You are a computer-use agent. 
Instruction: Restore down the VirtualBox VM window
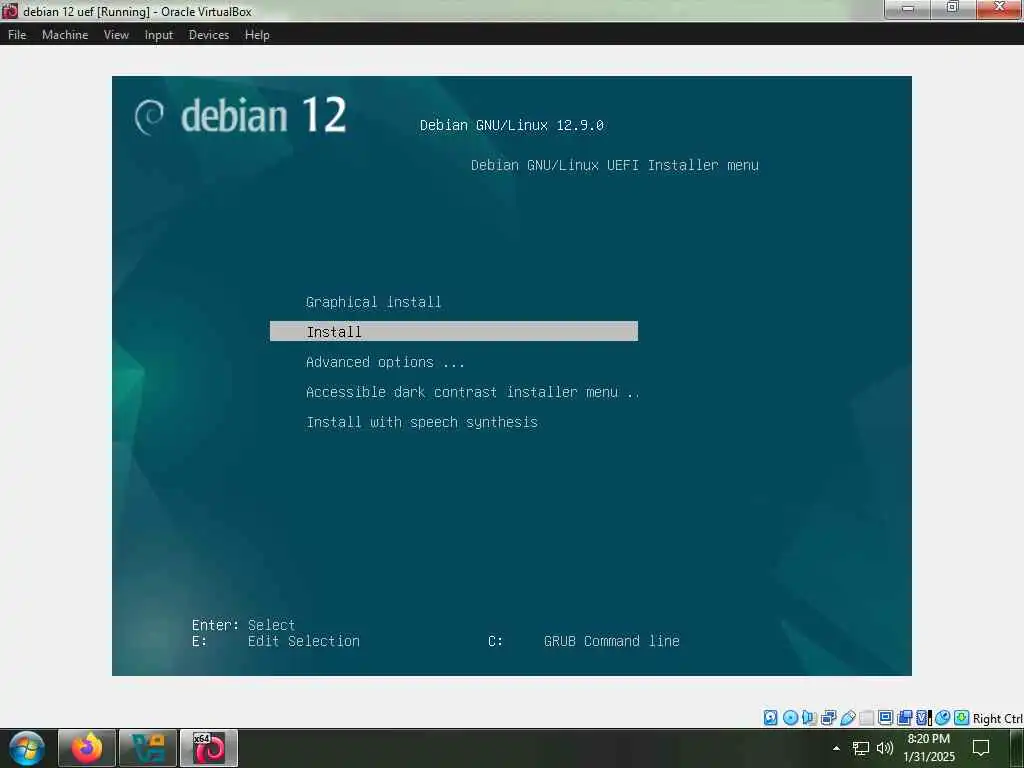tap(953, 8)
